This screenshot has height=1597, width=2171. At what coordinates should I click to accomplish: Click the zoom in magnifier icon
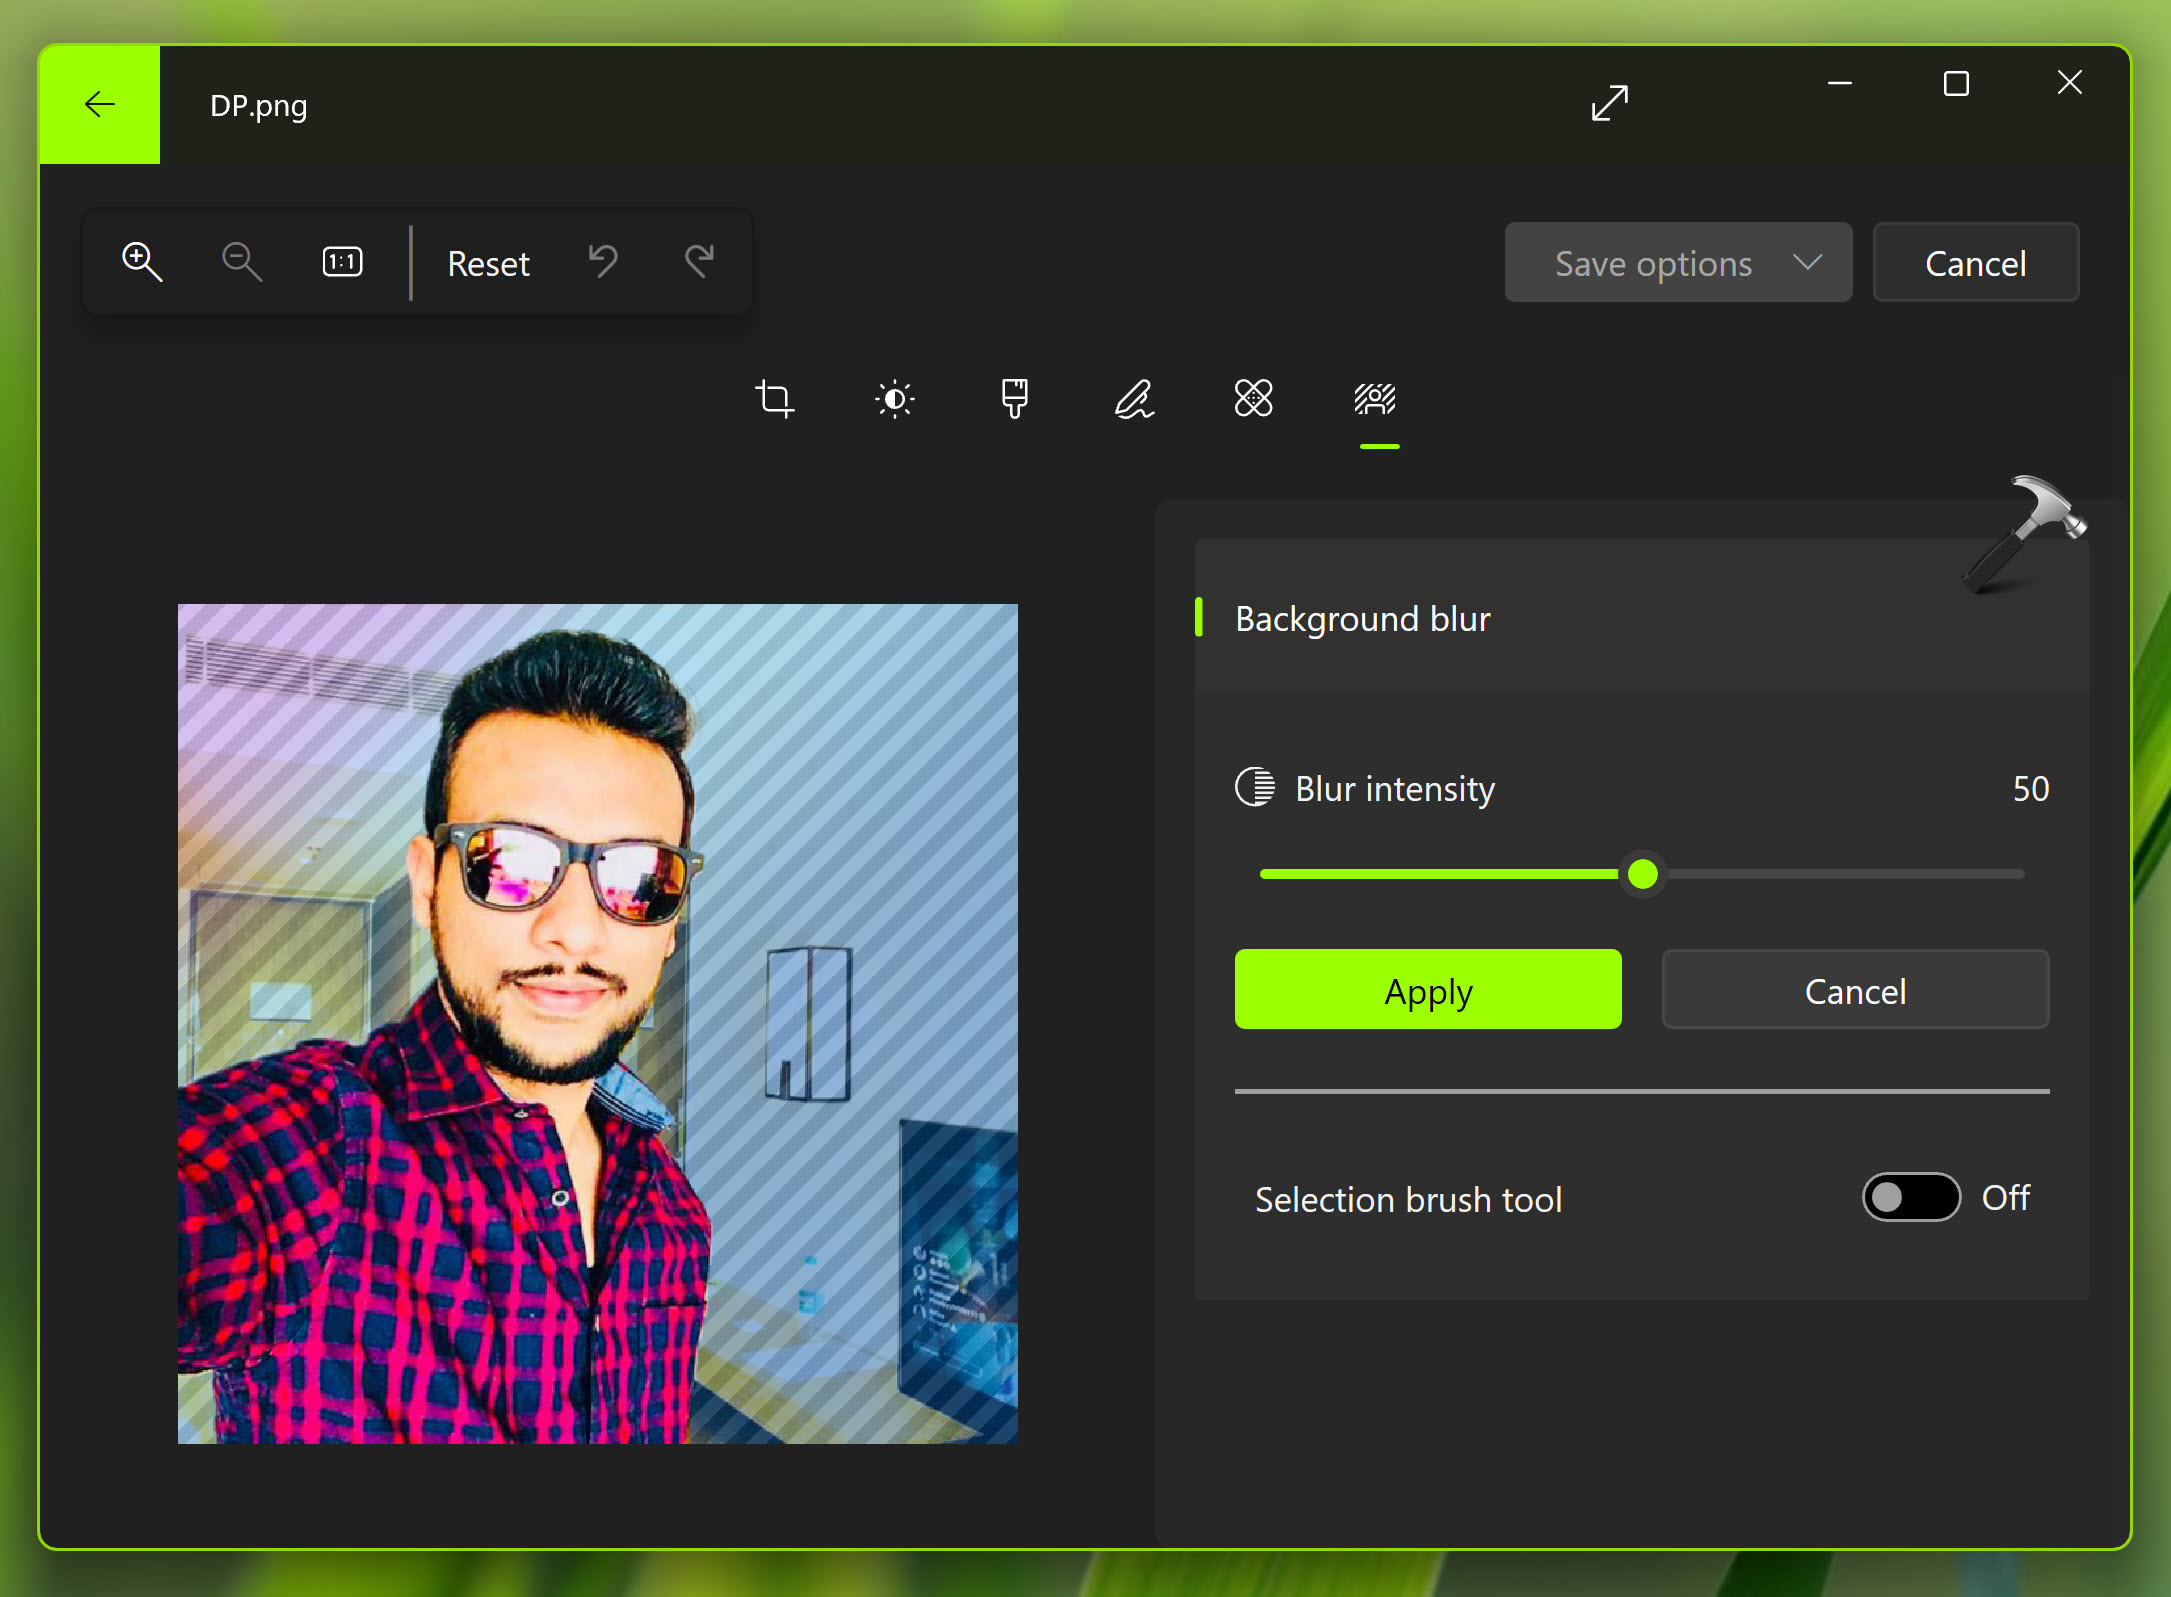[x=142, y=261]
